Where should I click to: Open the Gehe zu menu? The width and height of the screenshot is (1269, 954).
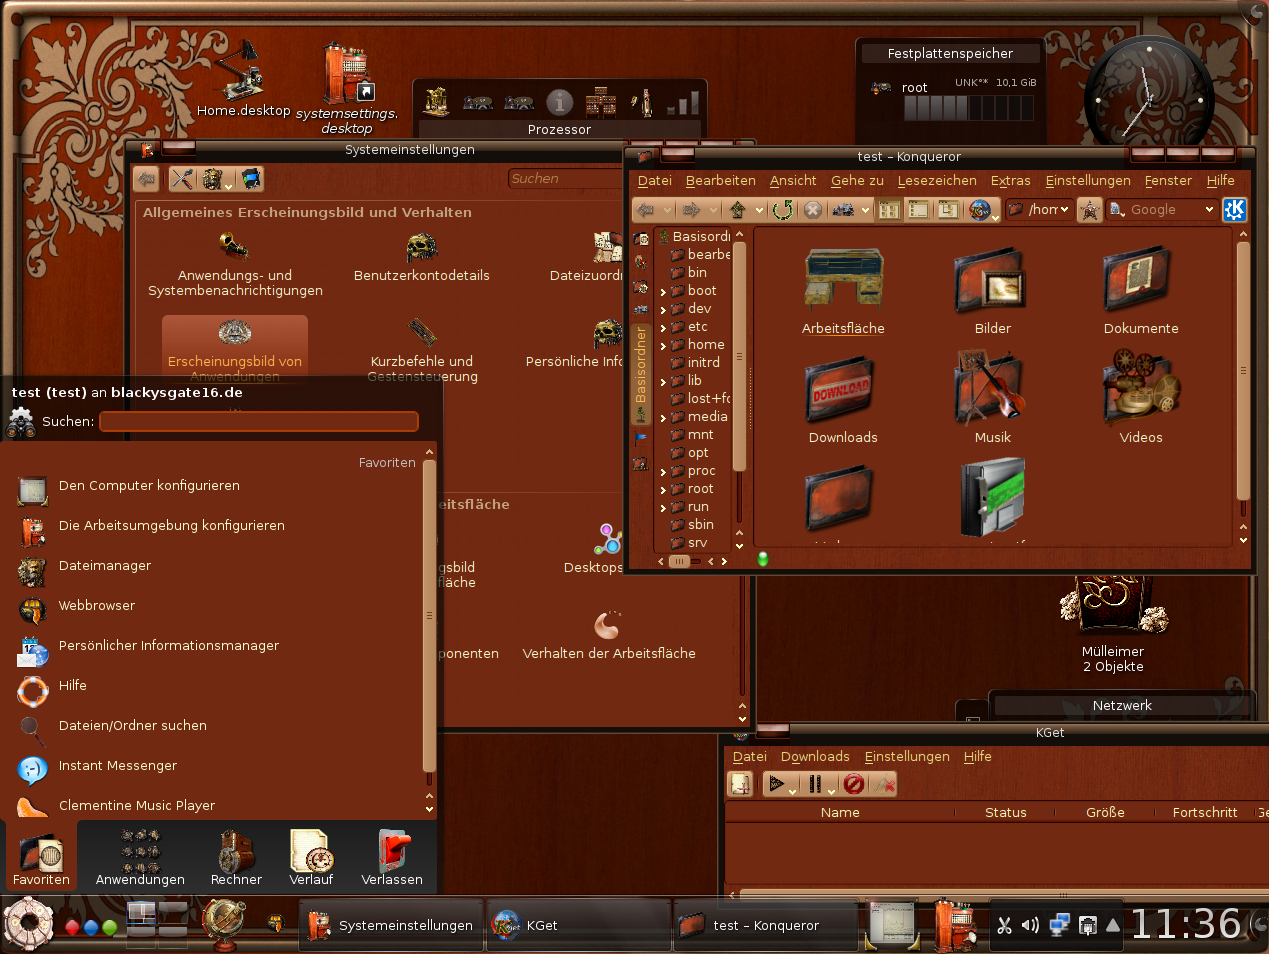[x=857, y=181]
